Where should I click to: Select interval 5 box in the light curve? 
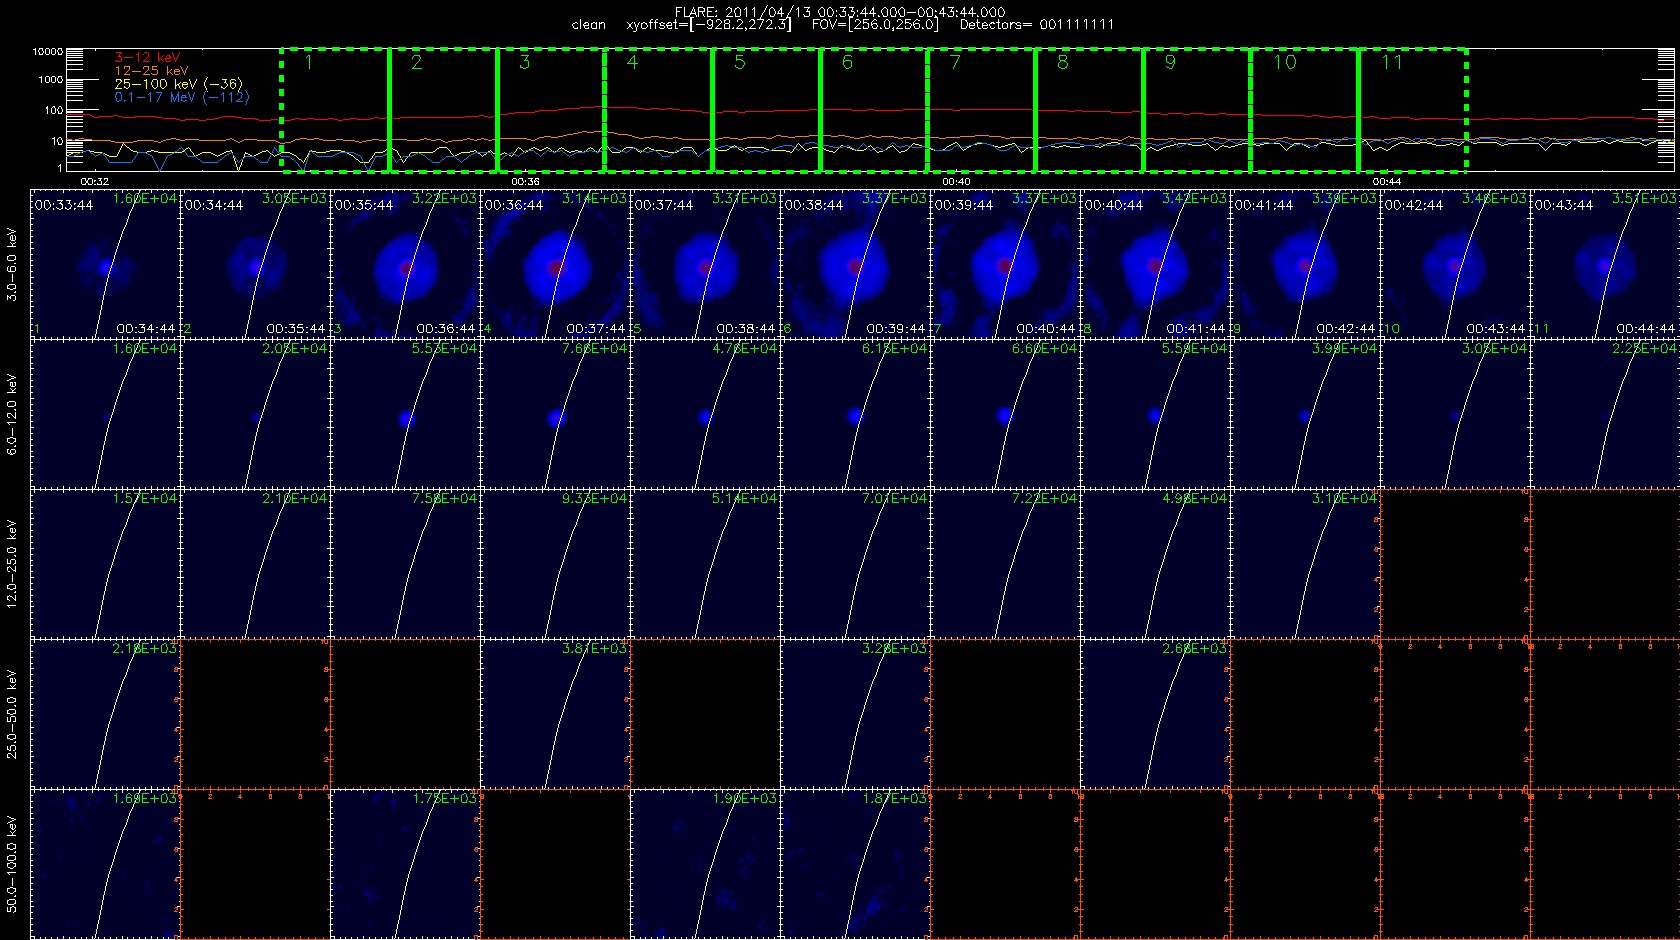(x=766, y=110)
